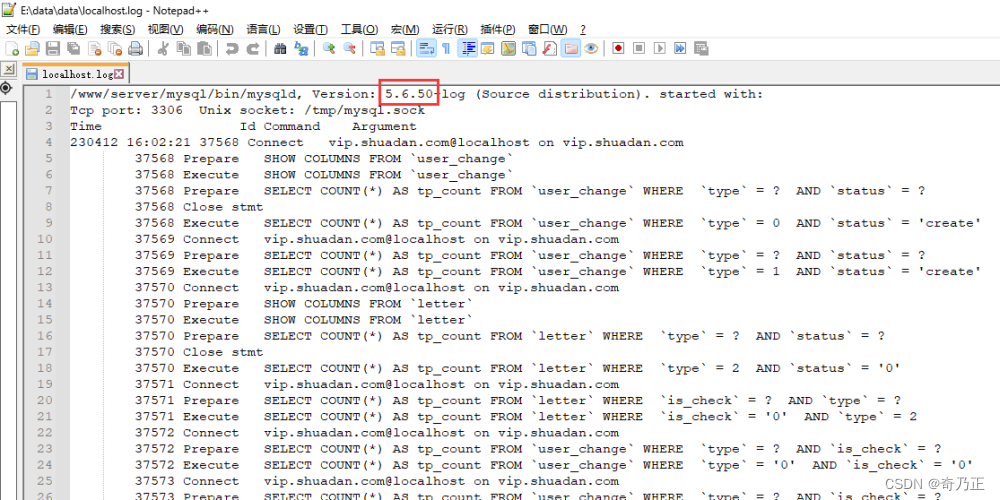The height and width of the screenshot is (500, 1000).
Task: Click '37568 Close stmt' on line 8
Action: click(199, 207)
